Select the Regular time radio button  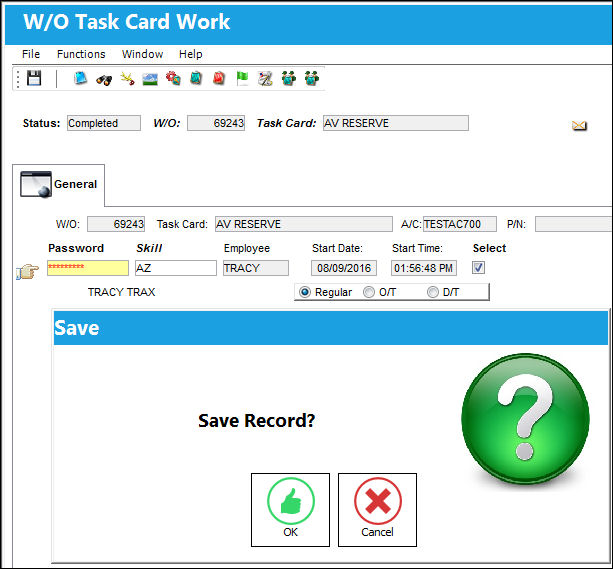tap(305, 292)
